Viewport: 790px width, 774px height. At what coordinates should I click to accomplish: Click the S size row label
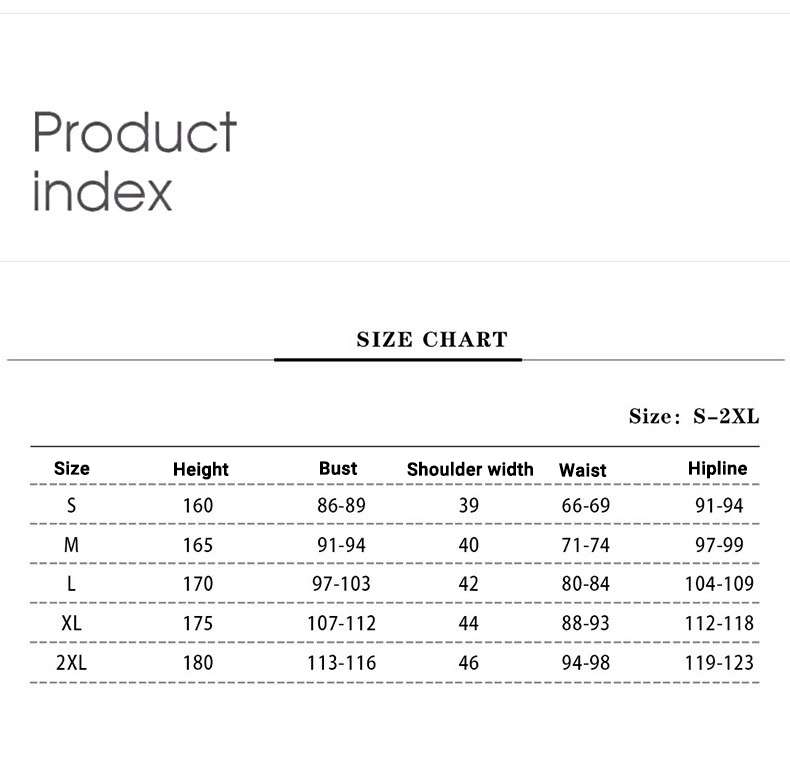pyautogui.click(x=72, y=505)
